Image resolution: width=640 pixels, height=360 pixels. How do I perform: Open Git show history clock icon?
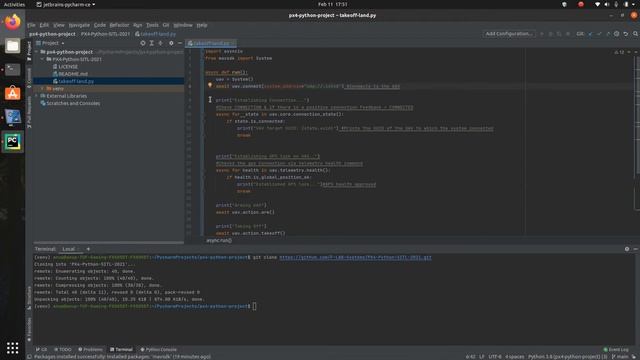pos(617,34)
